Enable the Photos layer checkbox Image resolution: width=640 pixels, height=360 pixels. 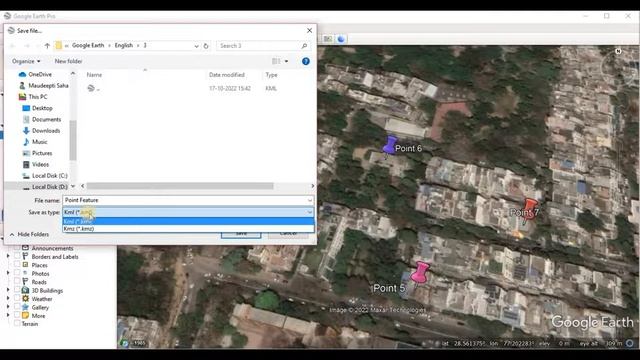(x=17, y=273)
